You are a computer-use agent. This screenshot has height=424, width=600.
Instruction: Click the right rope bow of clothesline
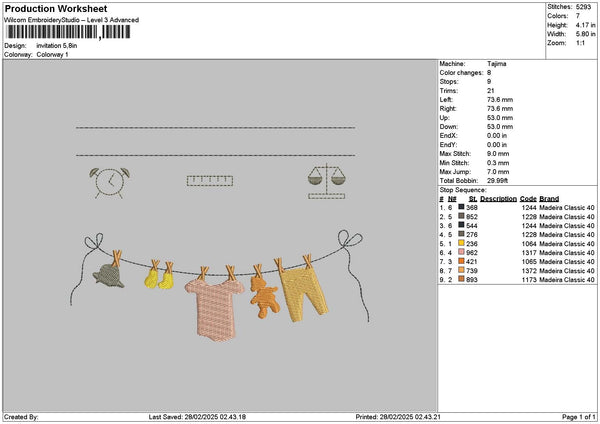coord(350,240)
